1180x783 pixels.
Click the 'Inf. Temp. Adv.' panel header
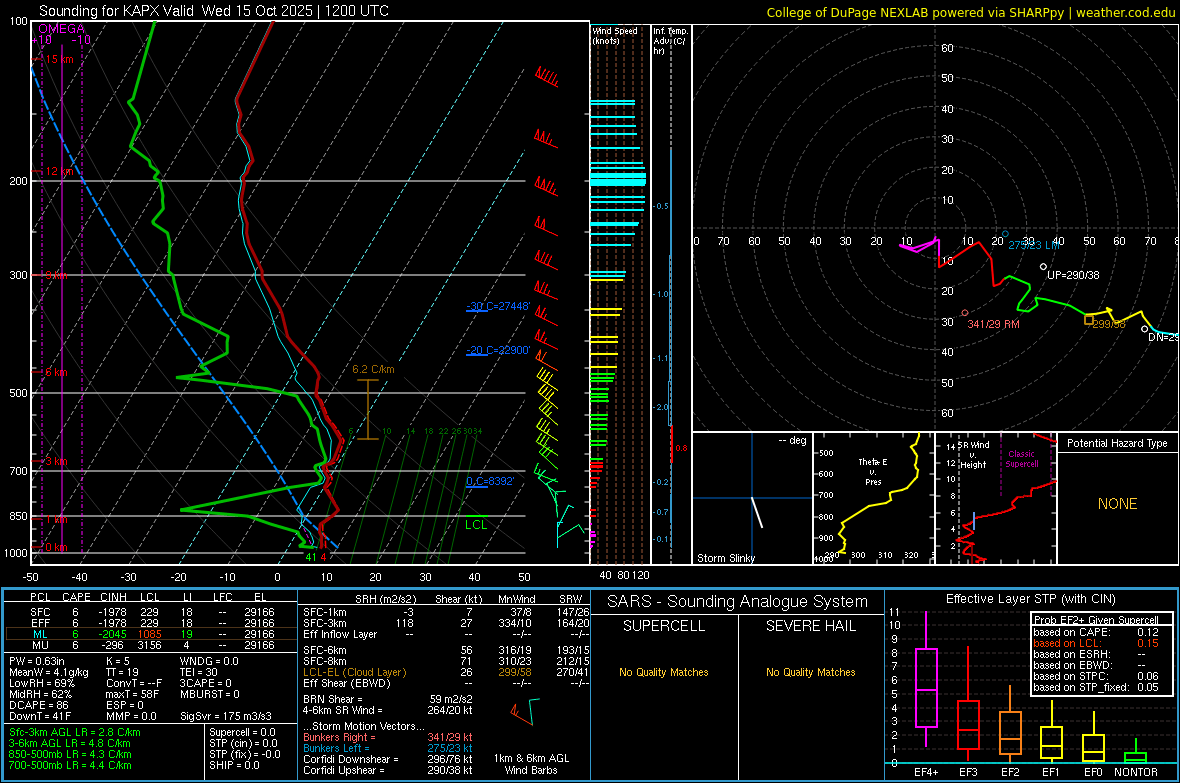click(670, 41)
